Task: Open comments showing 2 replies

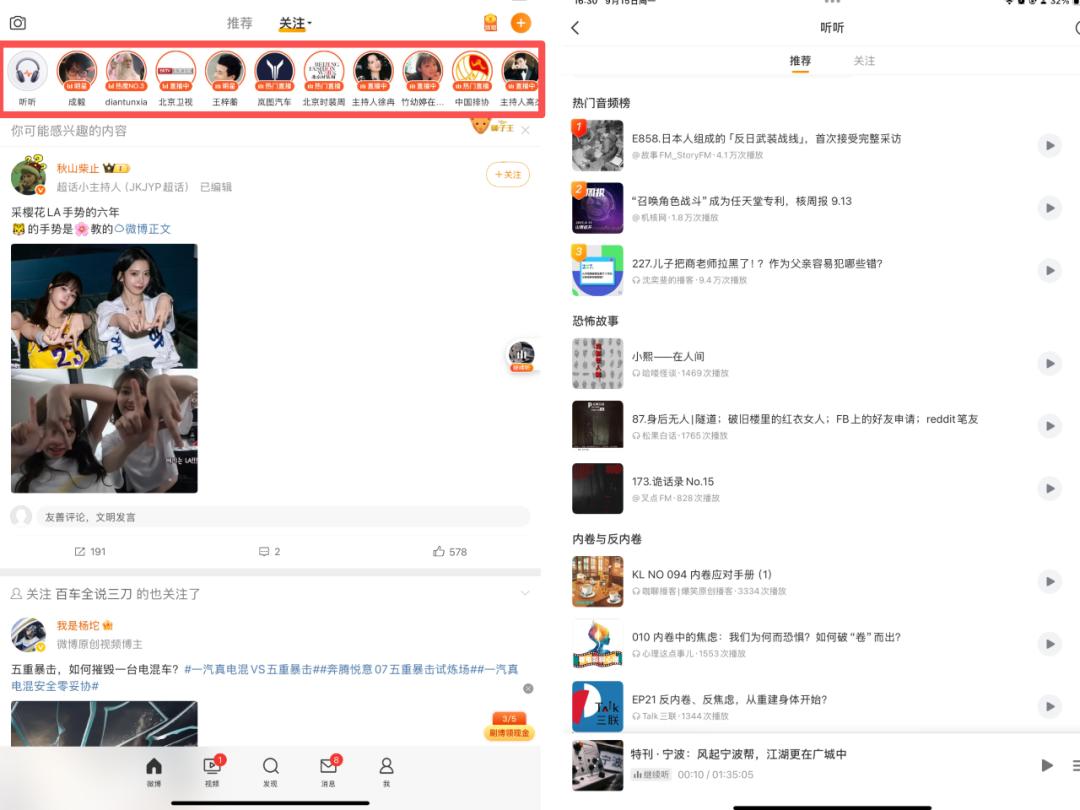Action: [269, 552]
